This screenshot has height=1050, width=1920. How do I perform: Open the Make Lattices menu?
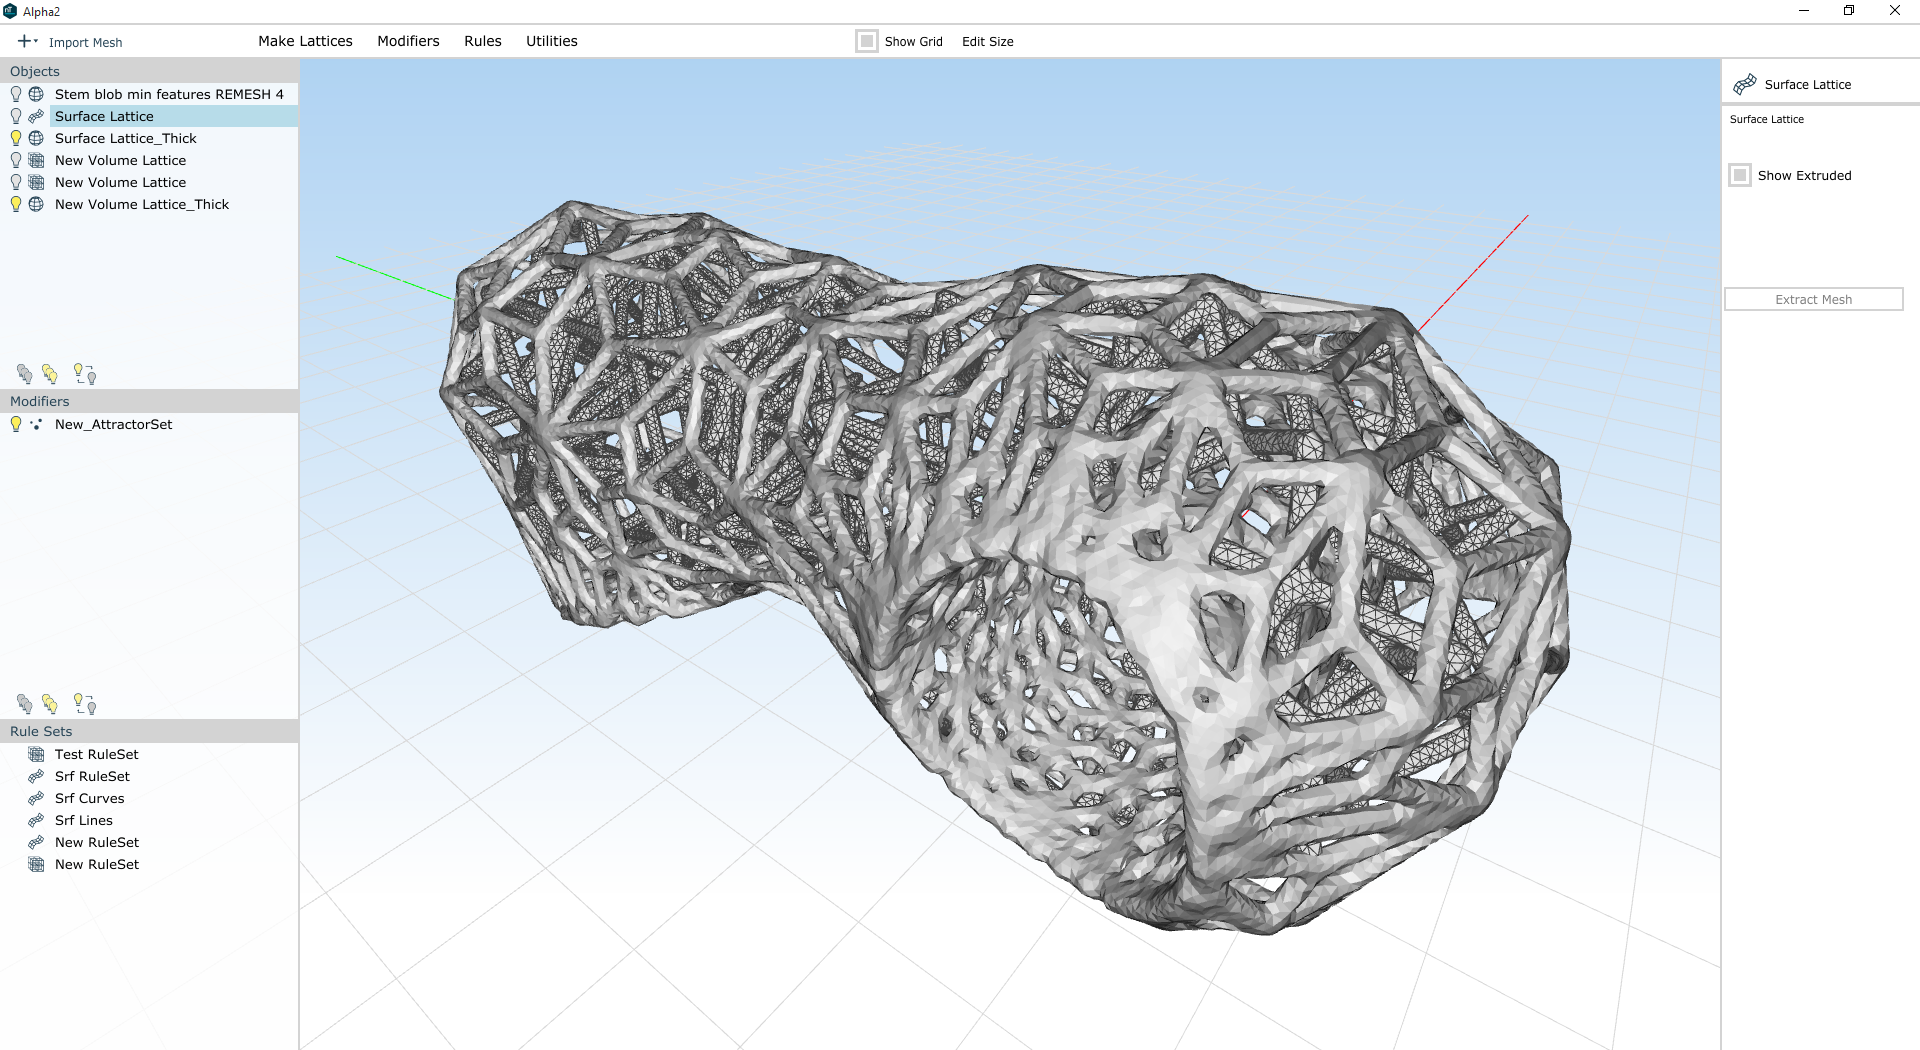[305, 41]
